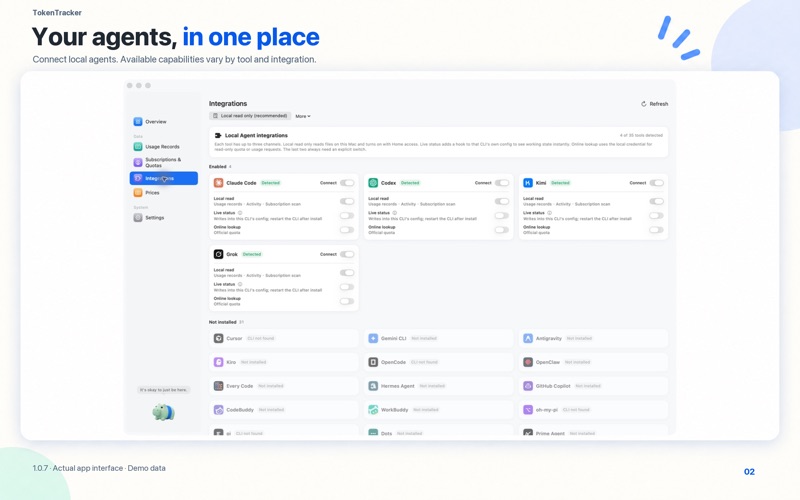
Task: Toggle Local read for Claude Code
Action: coord(347,201)
